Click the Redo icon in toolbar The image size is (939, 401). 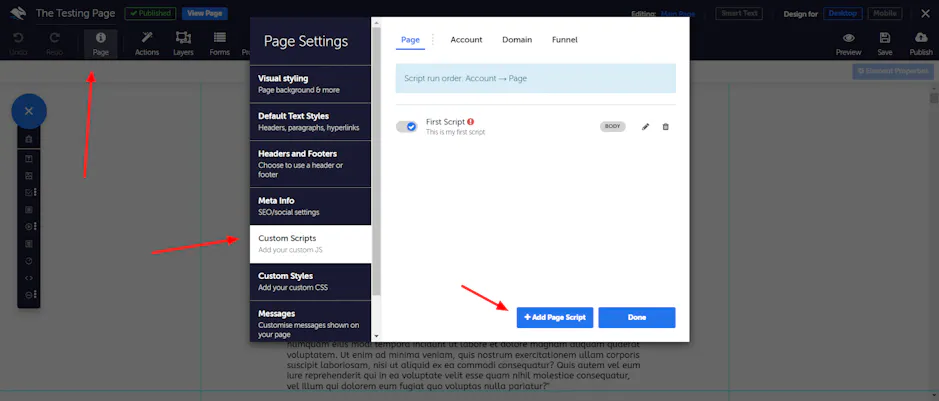click(x=54, y=38)
